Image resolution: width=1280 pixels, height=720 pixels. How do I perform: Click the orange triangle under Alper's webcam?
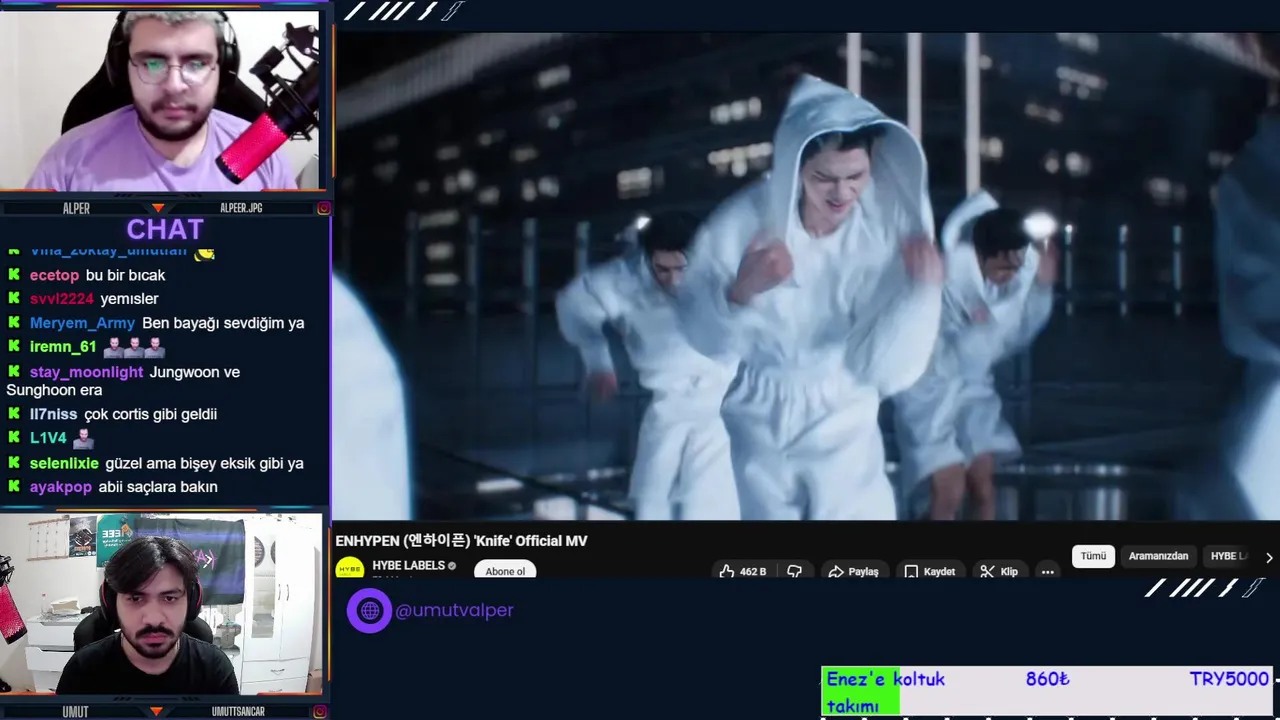(x=157, y=208)
